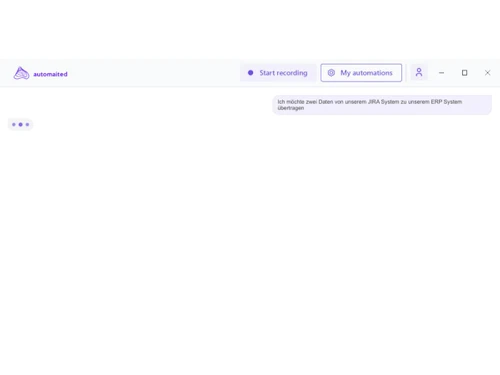Image resolution: width=500 pixels, height=375 pixels.
Task: Click the Start recording button
Action: click(278, 73)
